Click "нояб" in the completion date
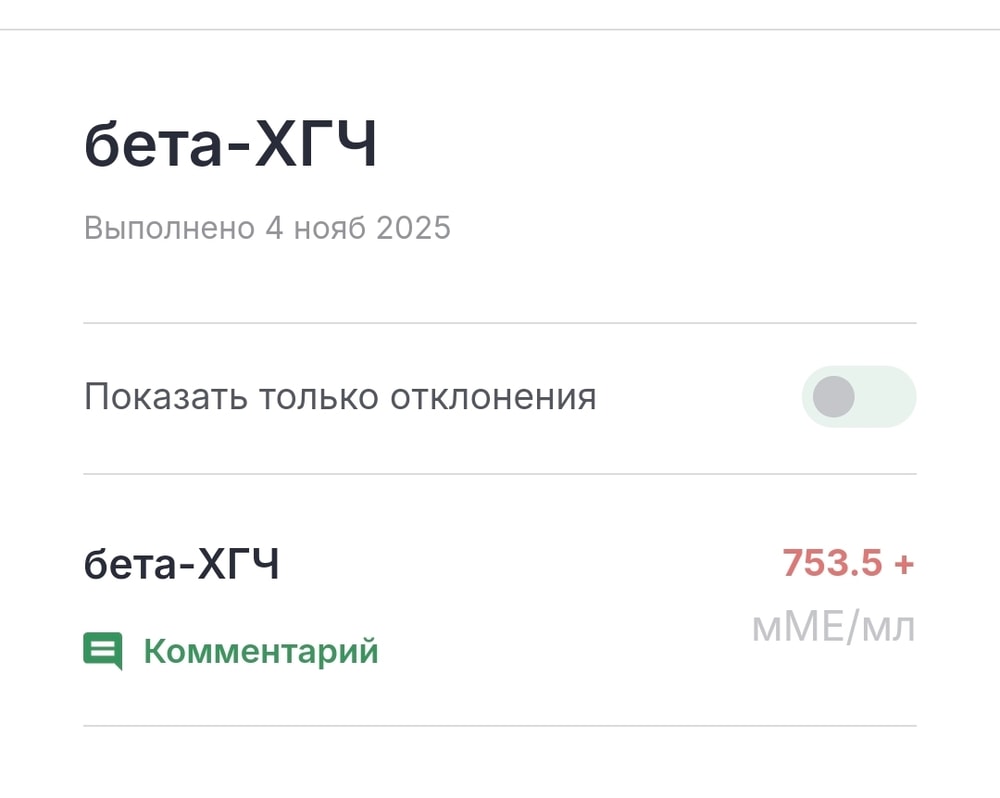This screenshot has width=1000, height=798. coord(330,228)
